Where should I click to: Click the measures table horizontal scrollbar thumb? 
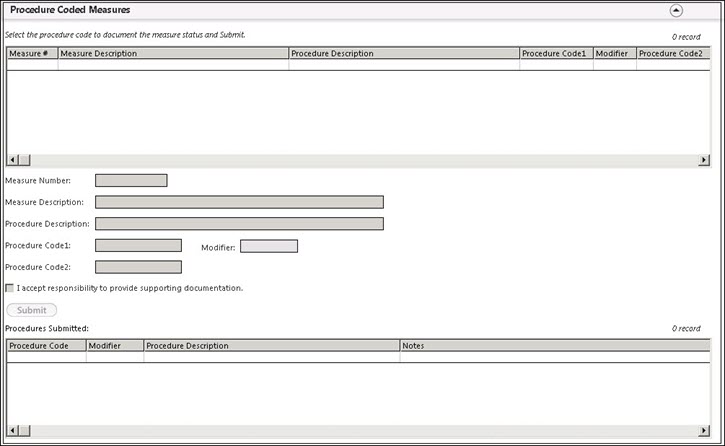coord(25,160)
